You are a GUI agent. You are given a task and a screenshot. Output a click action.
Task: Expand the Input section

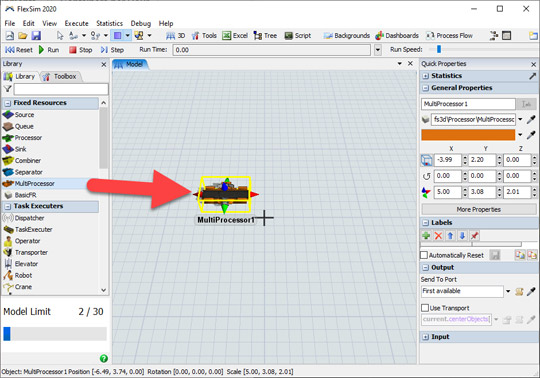(426, 337)
